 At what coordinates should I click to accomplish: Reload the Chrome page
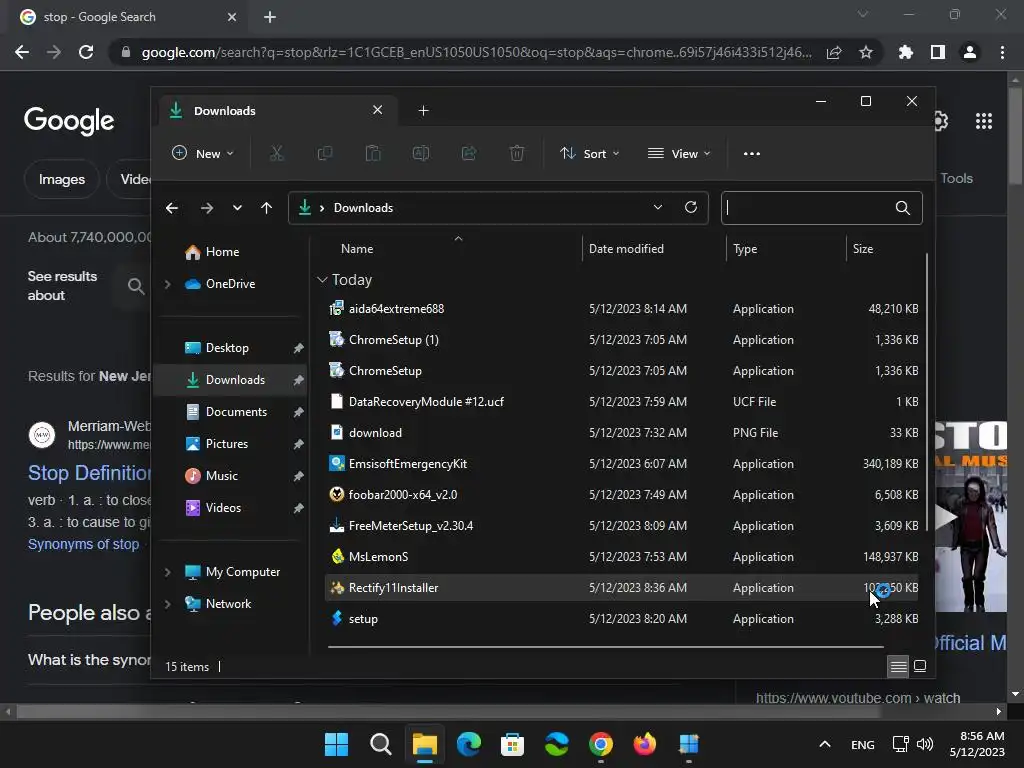86,52
